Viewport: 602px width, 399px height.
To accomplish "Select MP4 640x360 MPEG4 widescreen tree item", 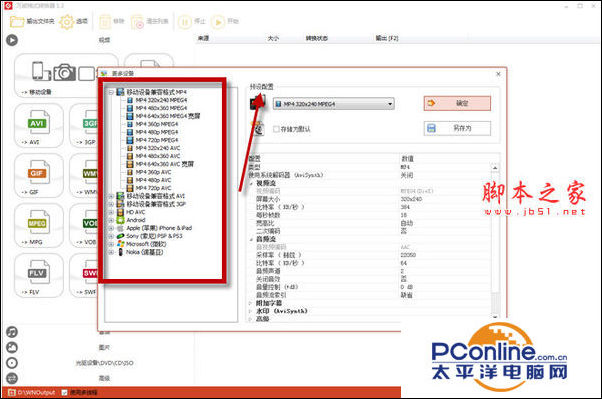I will pos(168,116).
